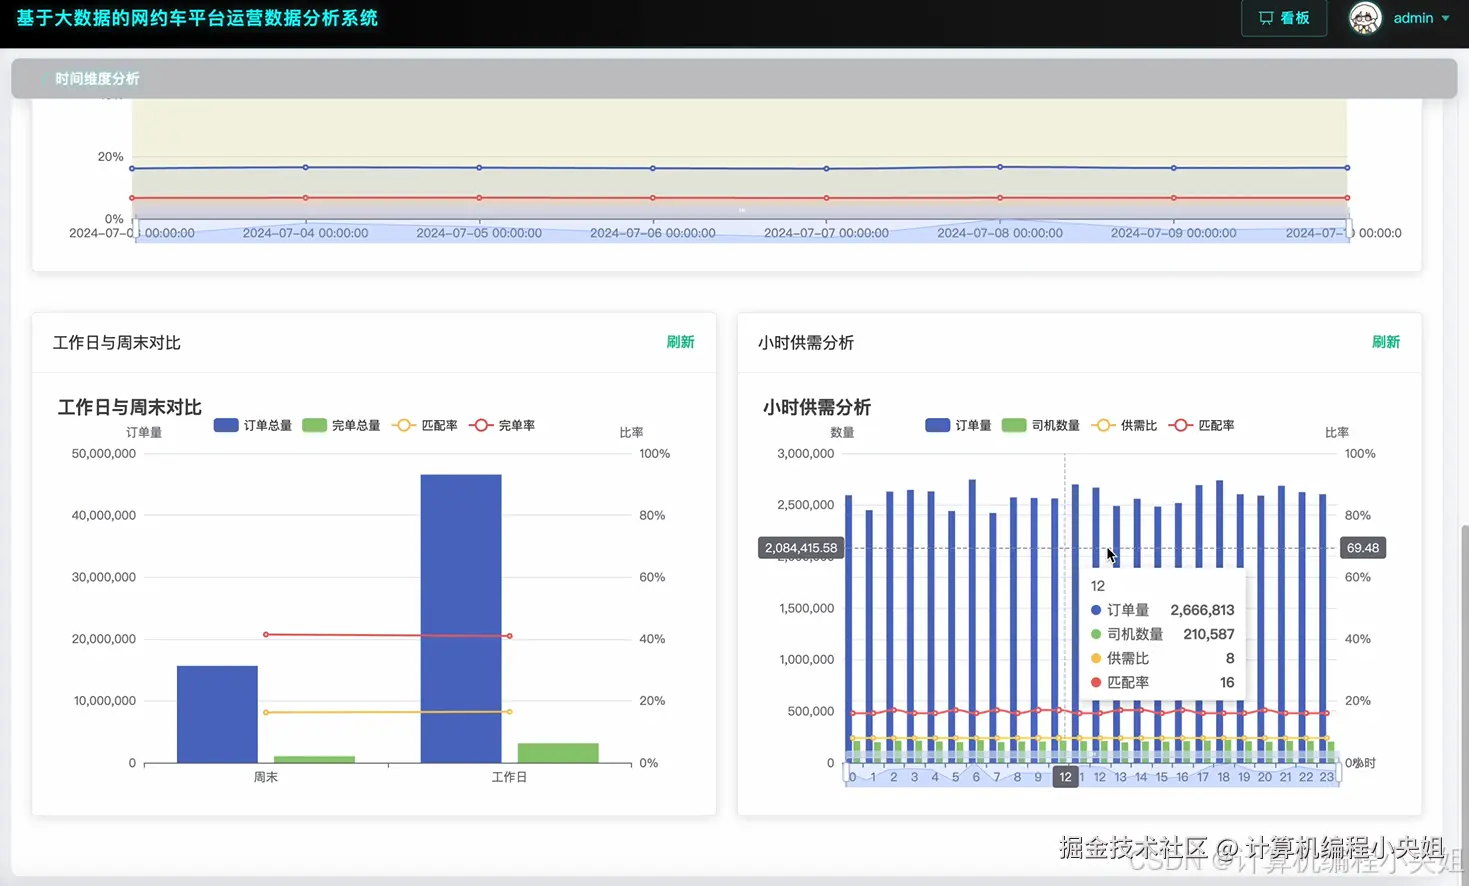This screenshot has height=886, width=1469.
Task: Toggle 完单率 legend in weekday chart
Action: [502, 425]
